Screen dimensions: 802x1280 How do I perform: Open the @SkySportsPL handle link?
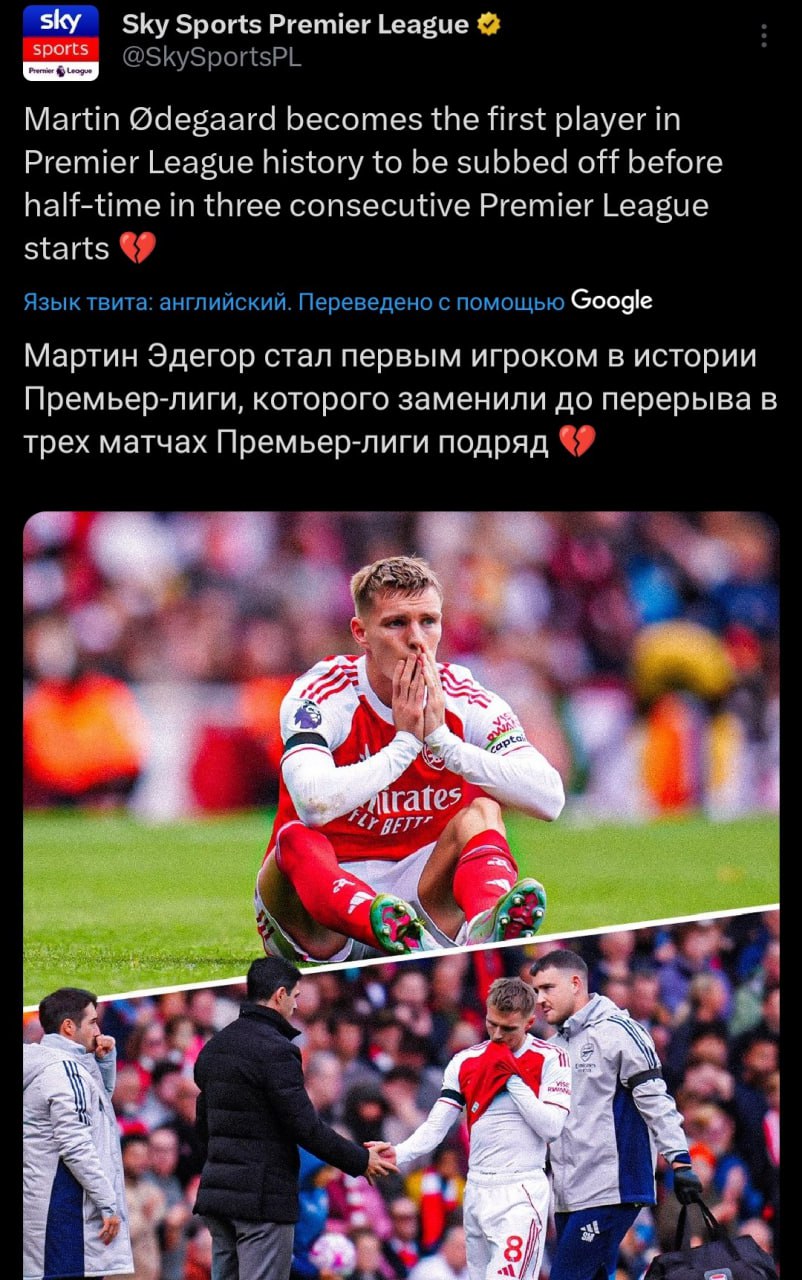click(x=211, y=58)
